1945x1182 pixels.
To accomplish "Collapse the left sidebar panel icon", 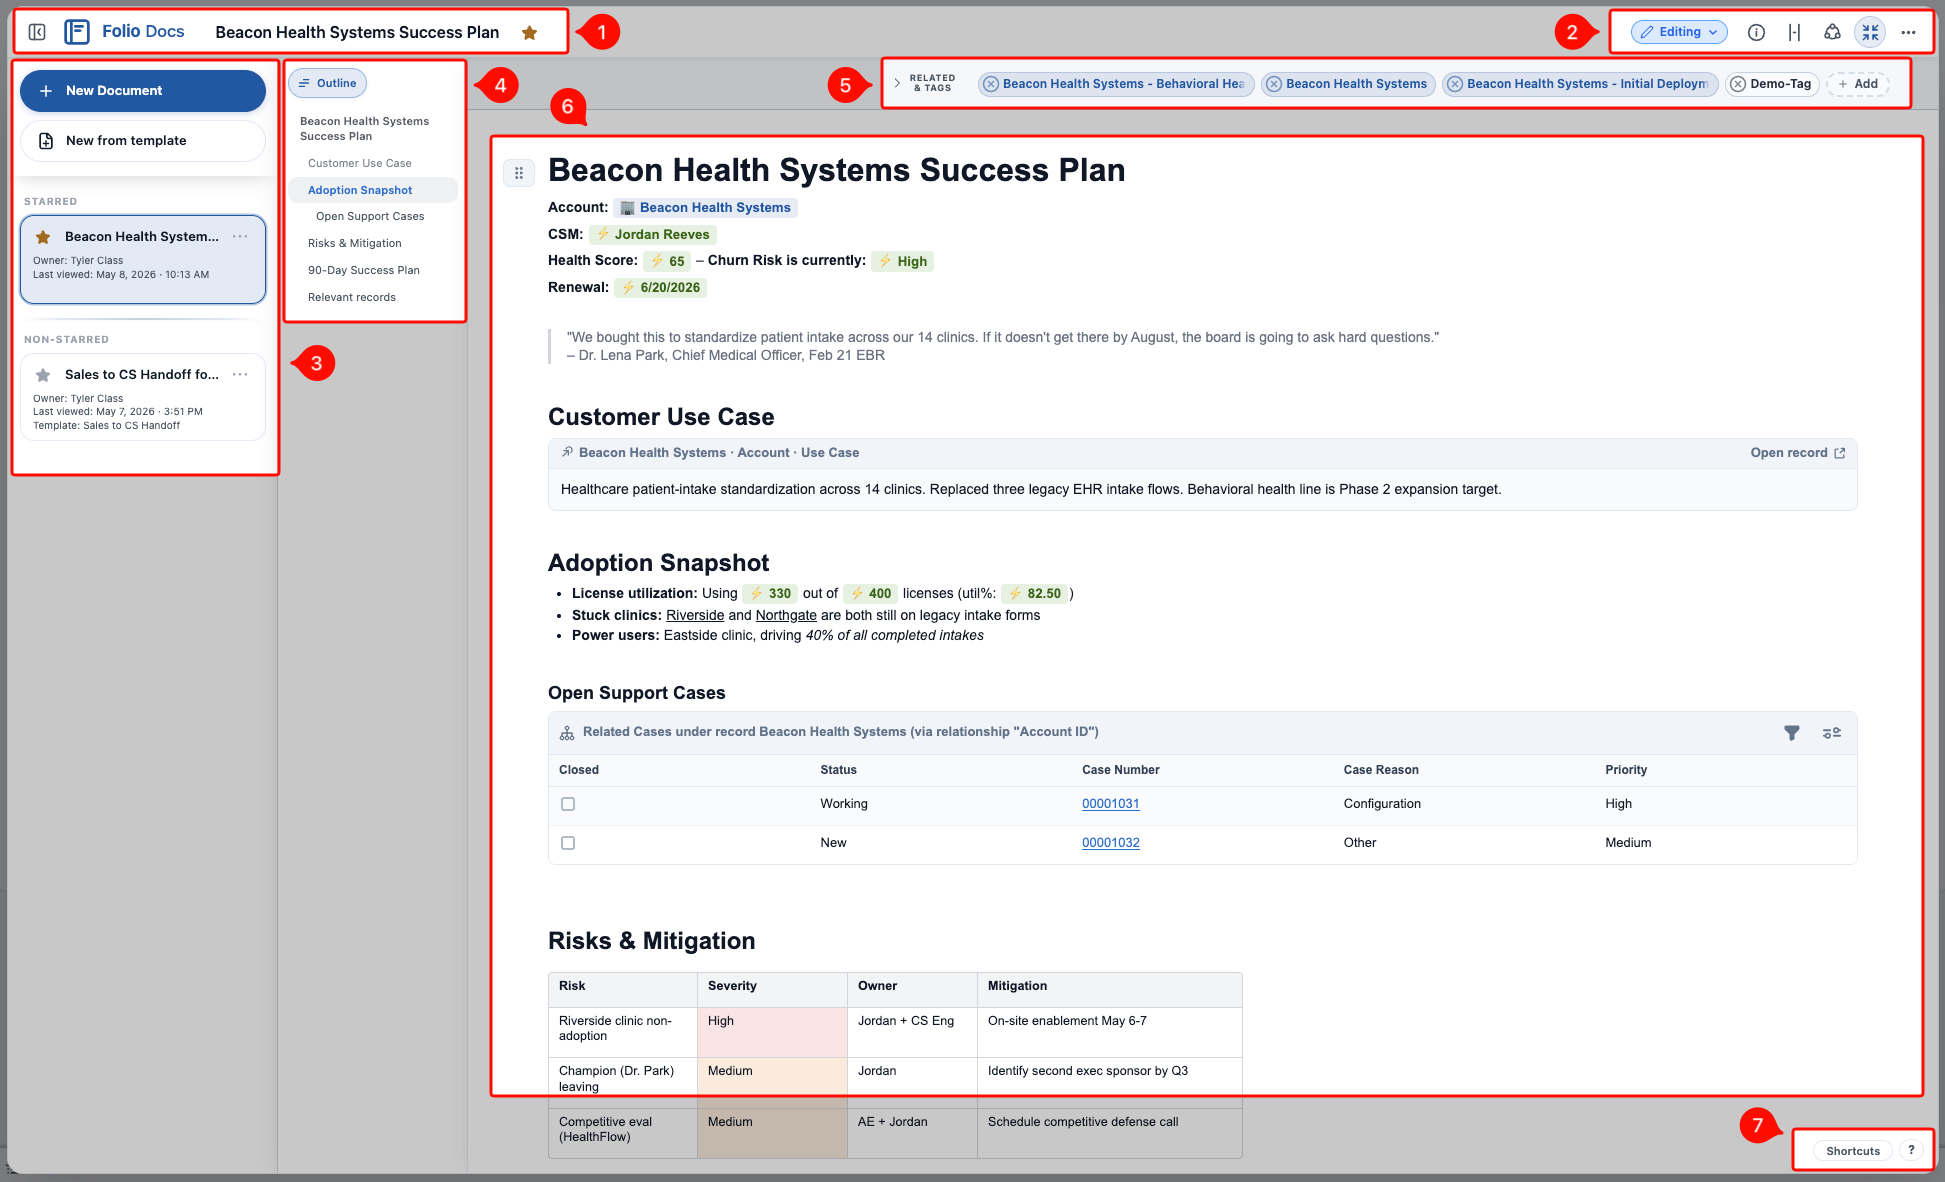I will coord(37,32).
